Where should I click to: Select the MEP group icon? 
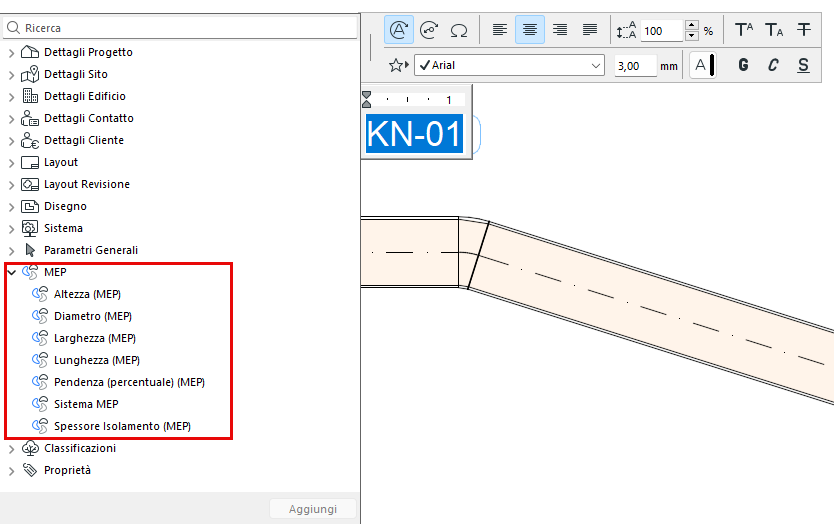point(30,272)
